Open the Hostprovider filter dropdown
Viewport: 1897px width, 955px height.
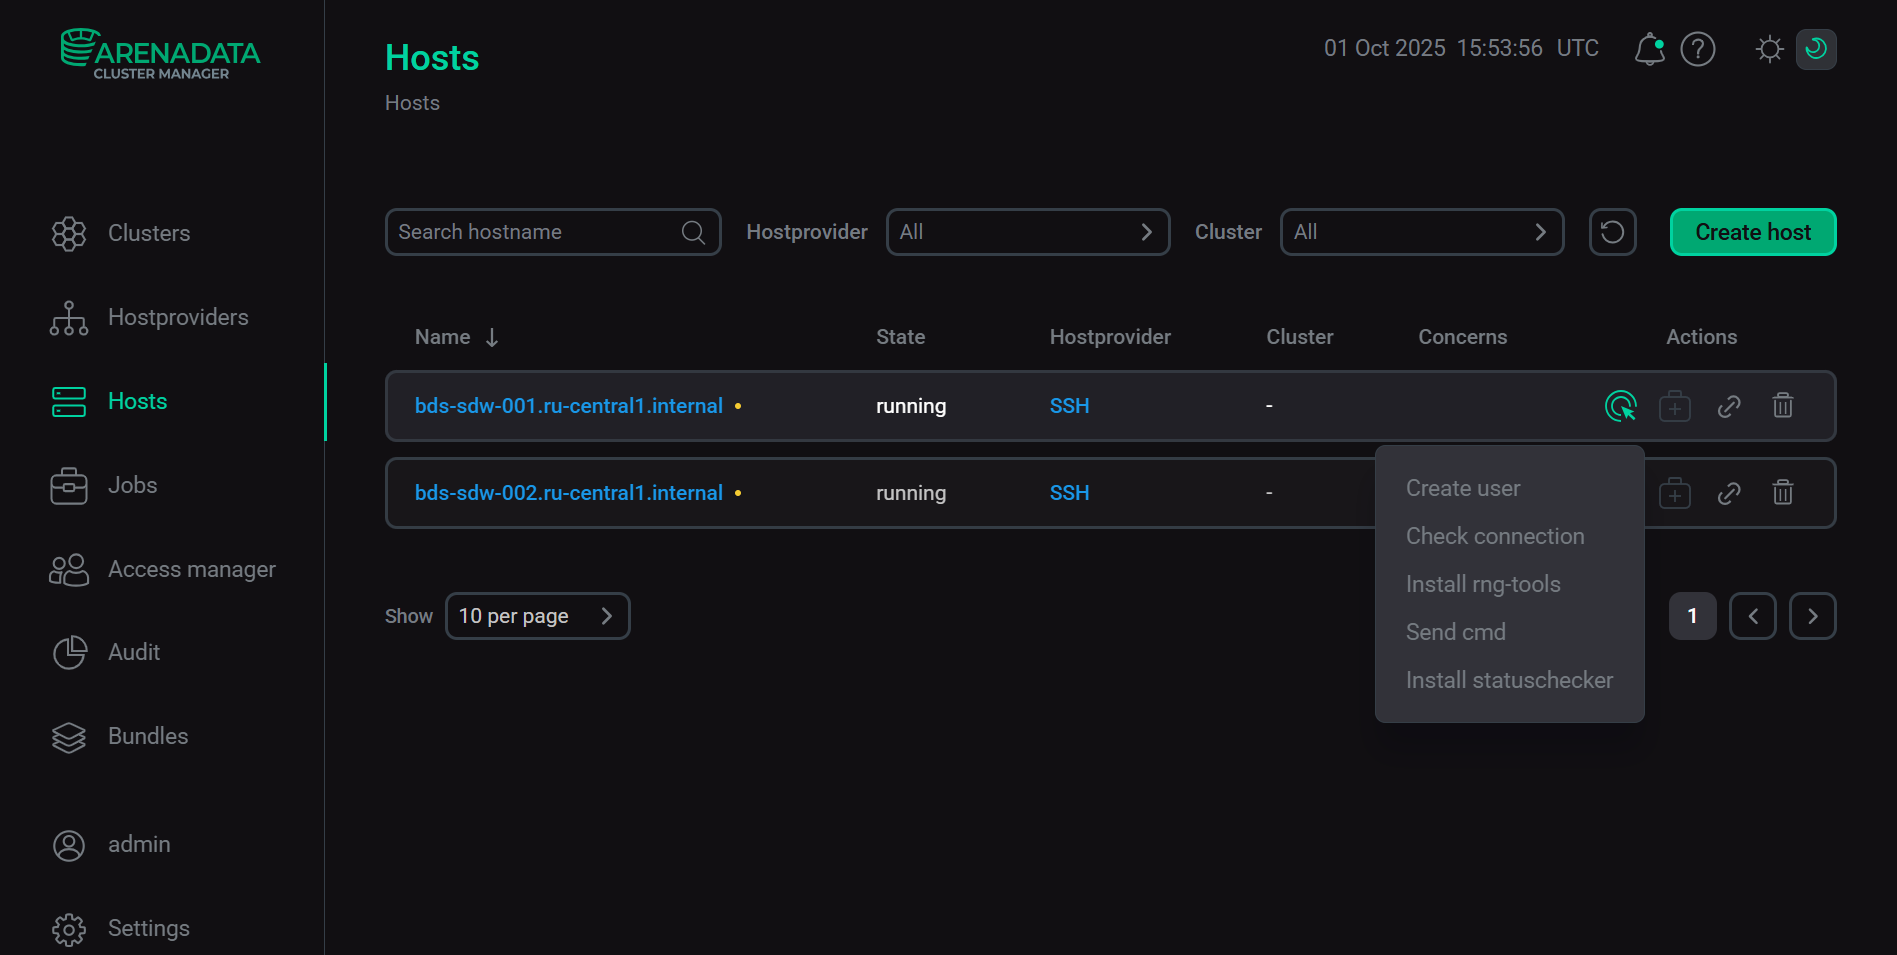click(x=1027, y=231)
